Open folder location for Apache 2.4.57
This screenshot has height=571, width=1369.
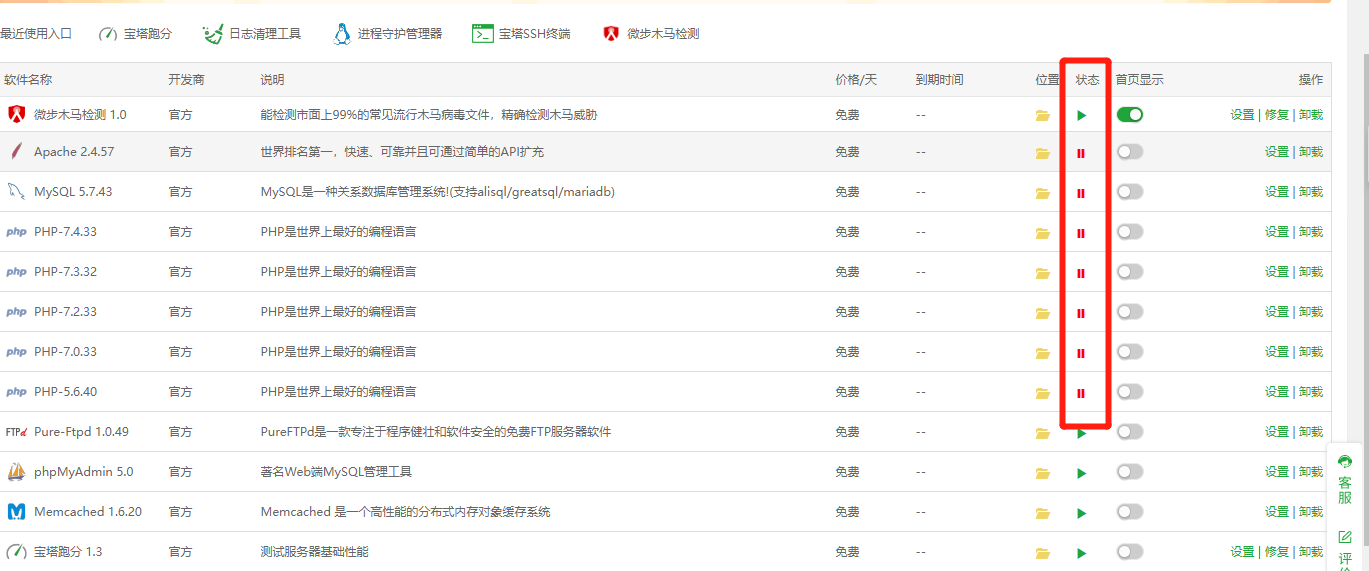tap(1043, 153)
